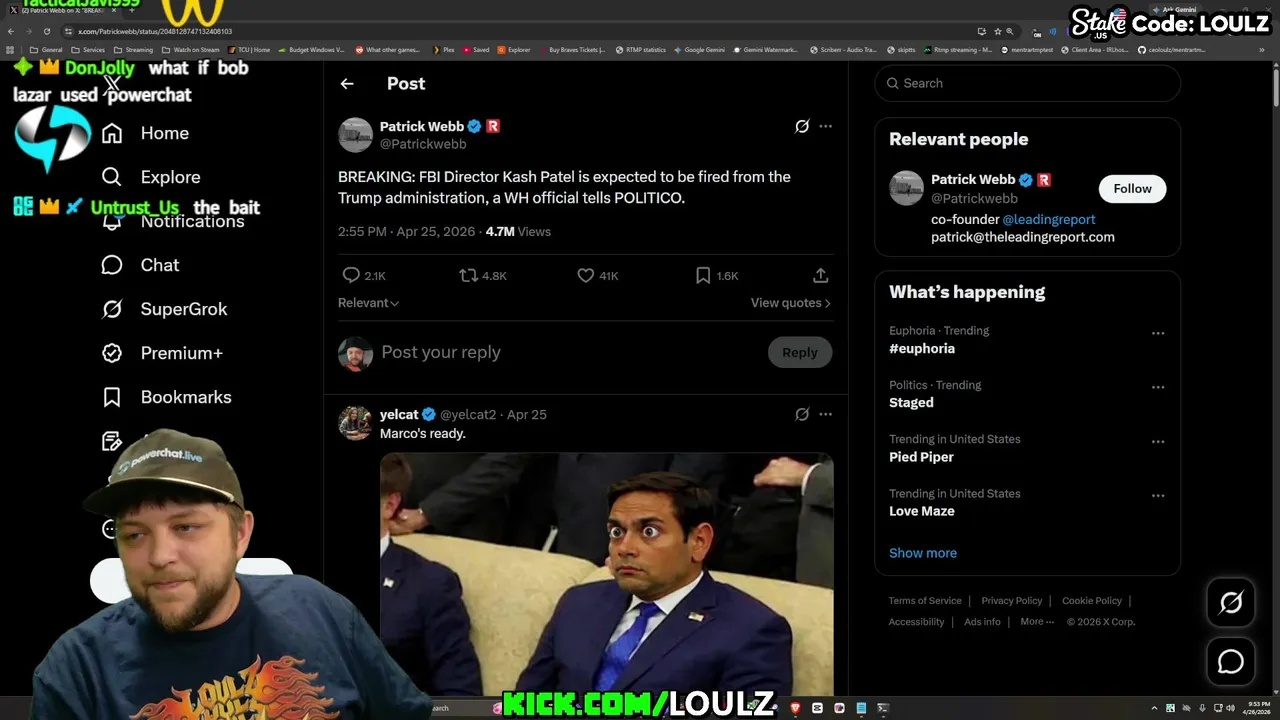Open the Plex bookmark
1280x720 pixels.
pos(444,49)
